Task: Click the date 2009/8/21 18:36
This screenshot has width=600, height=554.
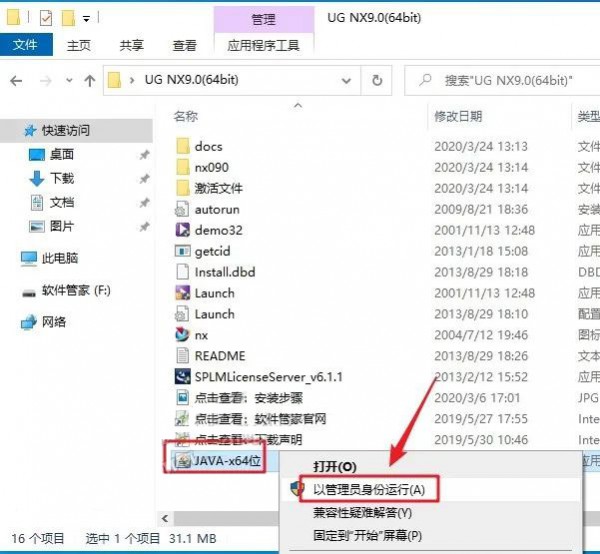Action: point(481,209)
